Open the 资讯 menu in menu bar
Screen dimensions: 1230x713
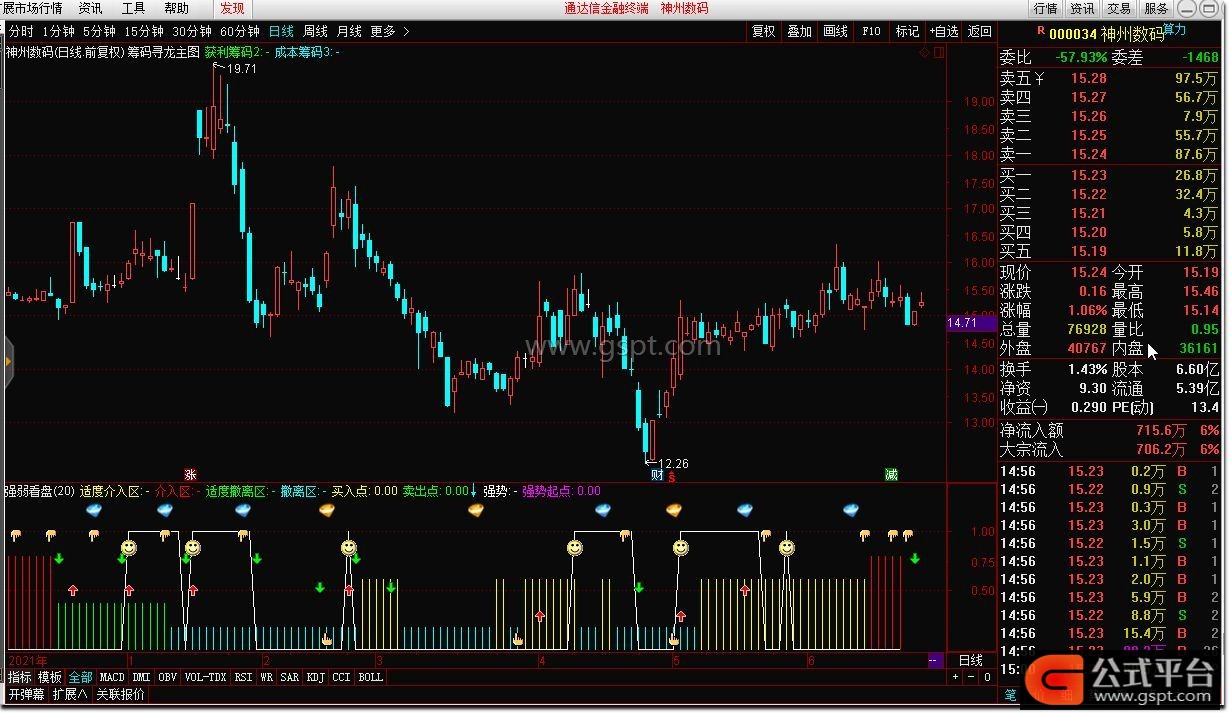click(x=90, y=8)
